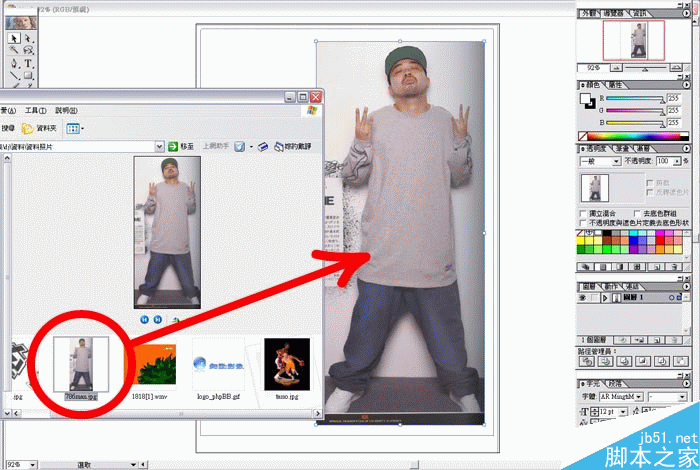Click show all swatches button
The width and height of the screenshot is (700, 470).
[x=585, y=267]
